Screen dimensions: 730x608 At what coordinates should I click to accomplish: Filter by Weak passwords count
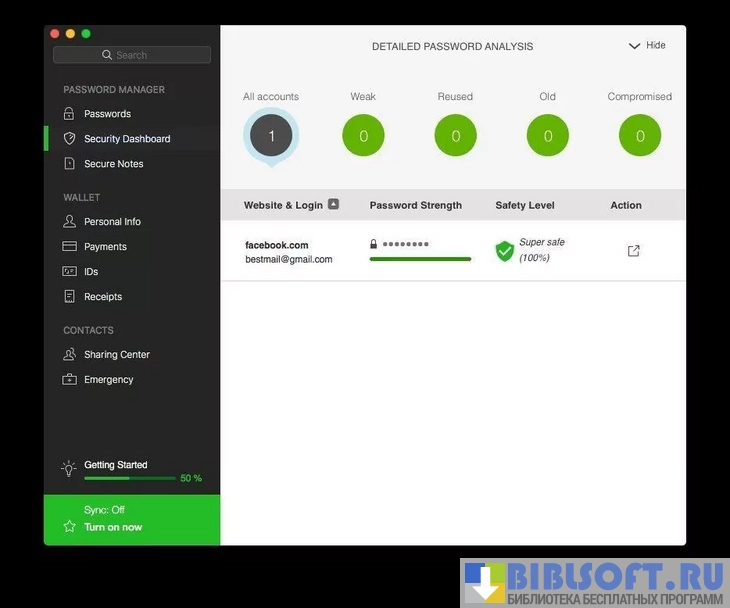coord(363,136)
